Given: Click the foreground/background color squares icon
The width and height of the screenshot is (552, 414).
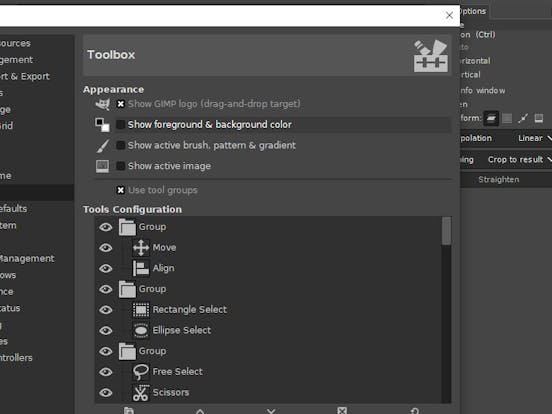Looking at the screenshot, I should pyautogui.click(x=102, y=125).
